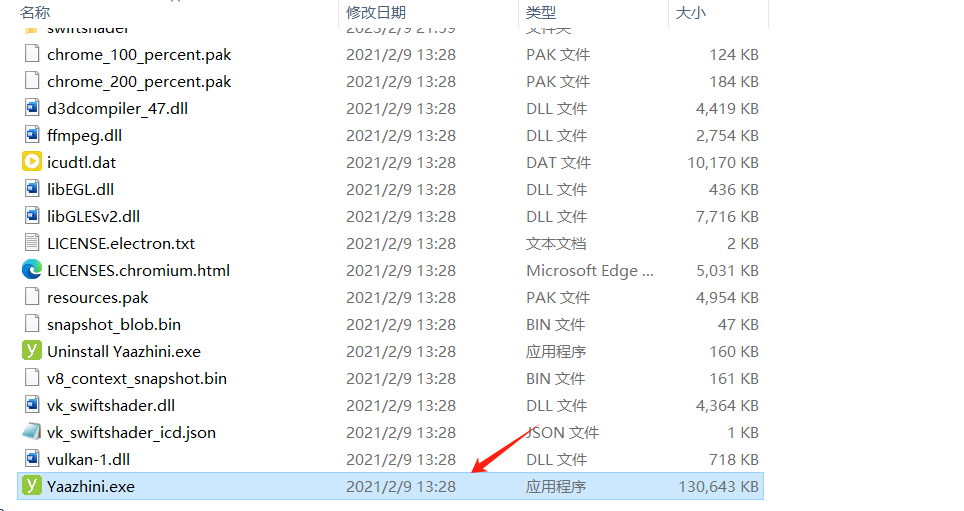This screenshot has width=964, height=511.
Task: Click the chrome_100_percent.pak file icon
Action: click(x=32, y=54)
